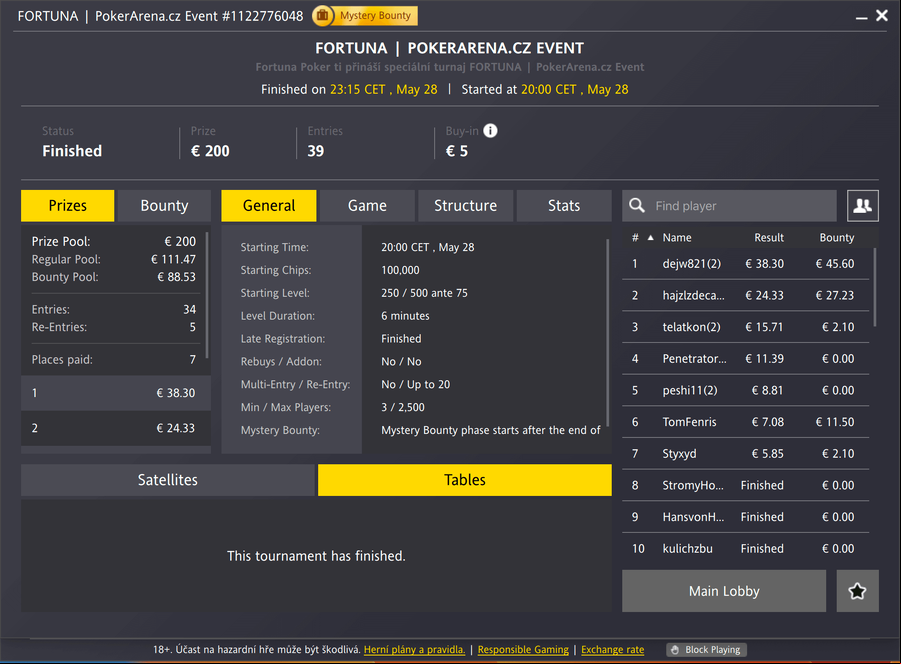Select the Satellites tab

click(x=168, y=480)
